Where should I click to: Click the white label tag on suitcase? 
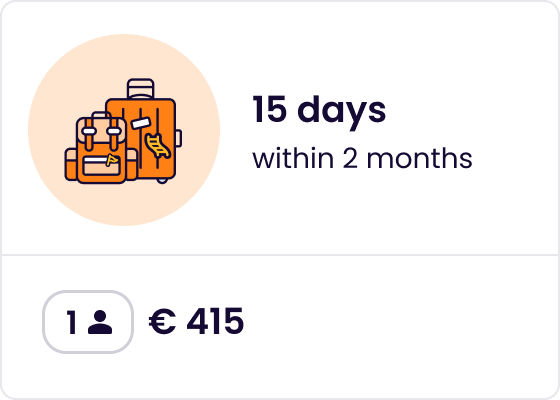(x=141, y=123)
